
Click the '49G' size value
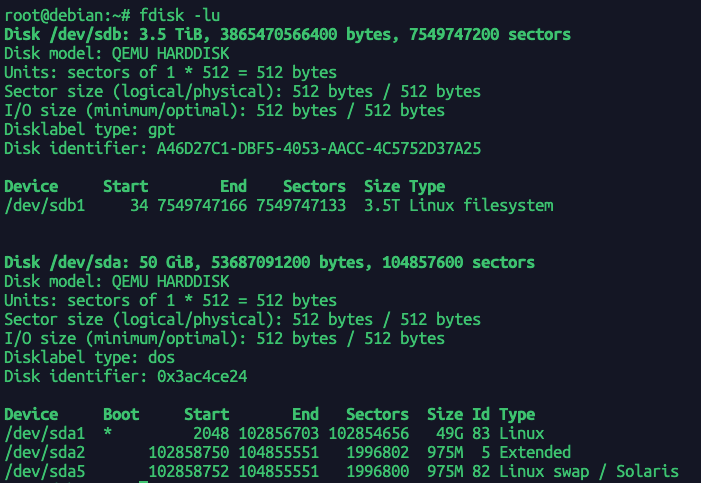[448, 433]
